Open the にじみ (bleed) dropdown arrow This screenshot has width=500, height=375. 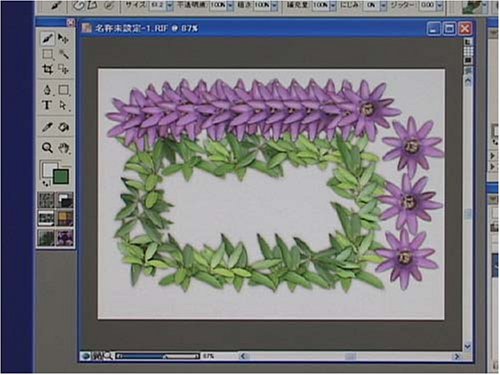[x=383, y=6]
